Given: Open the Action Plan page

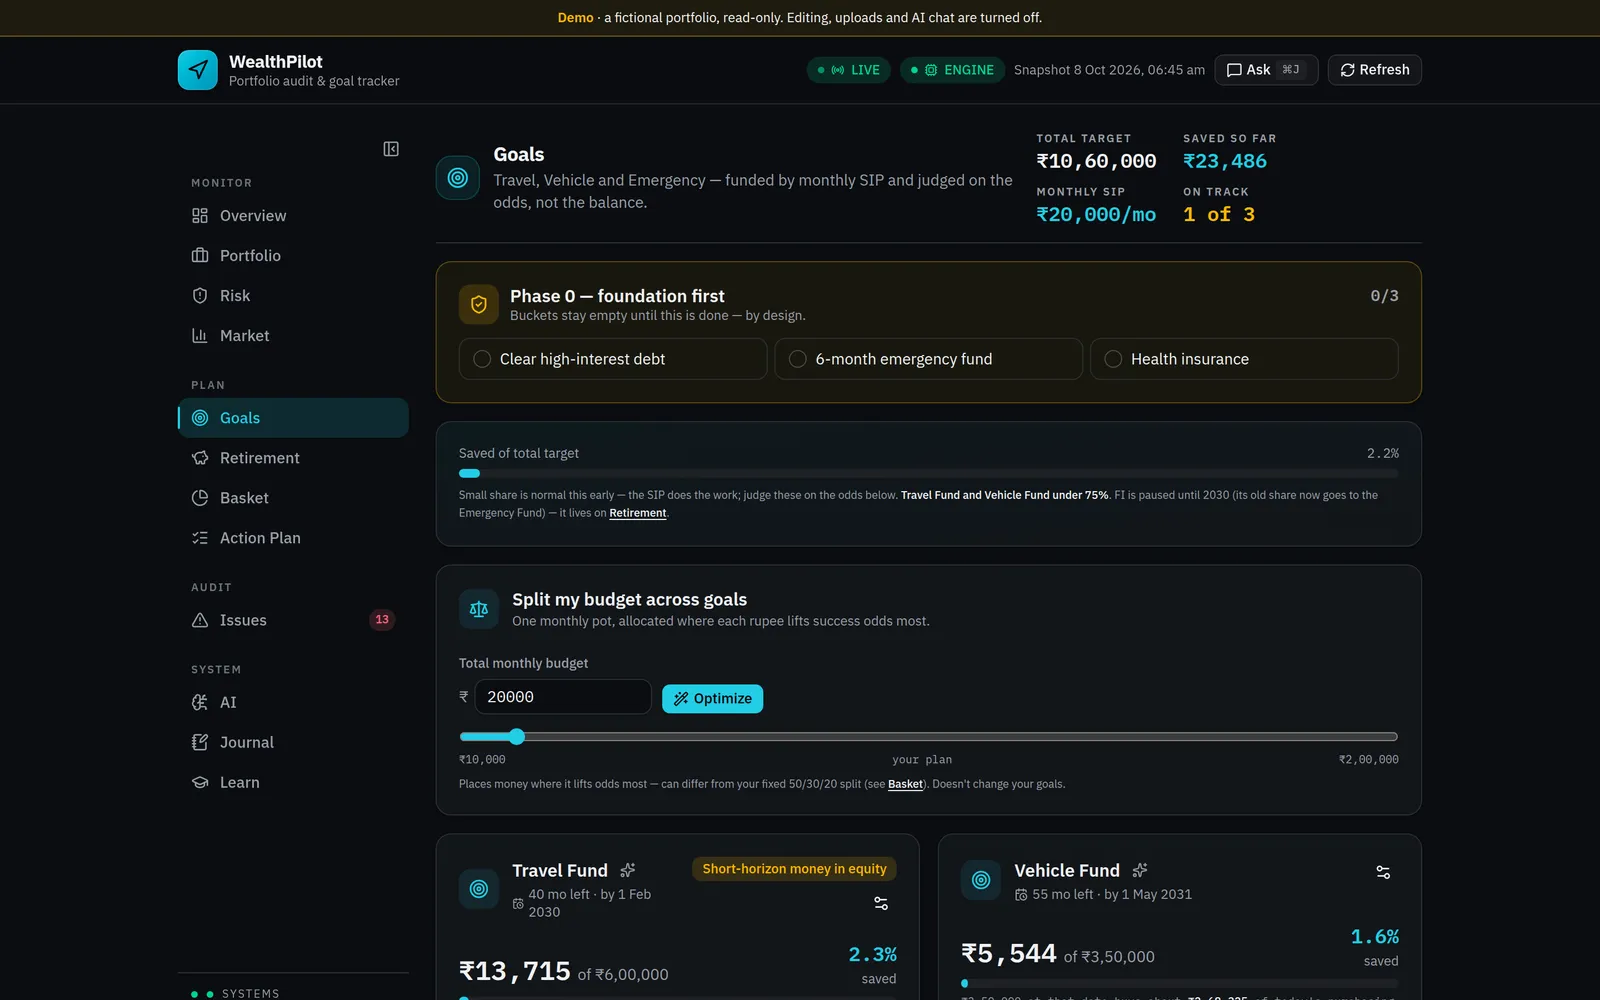Looking at the screenshot, I should [x=293, y=538].
